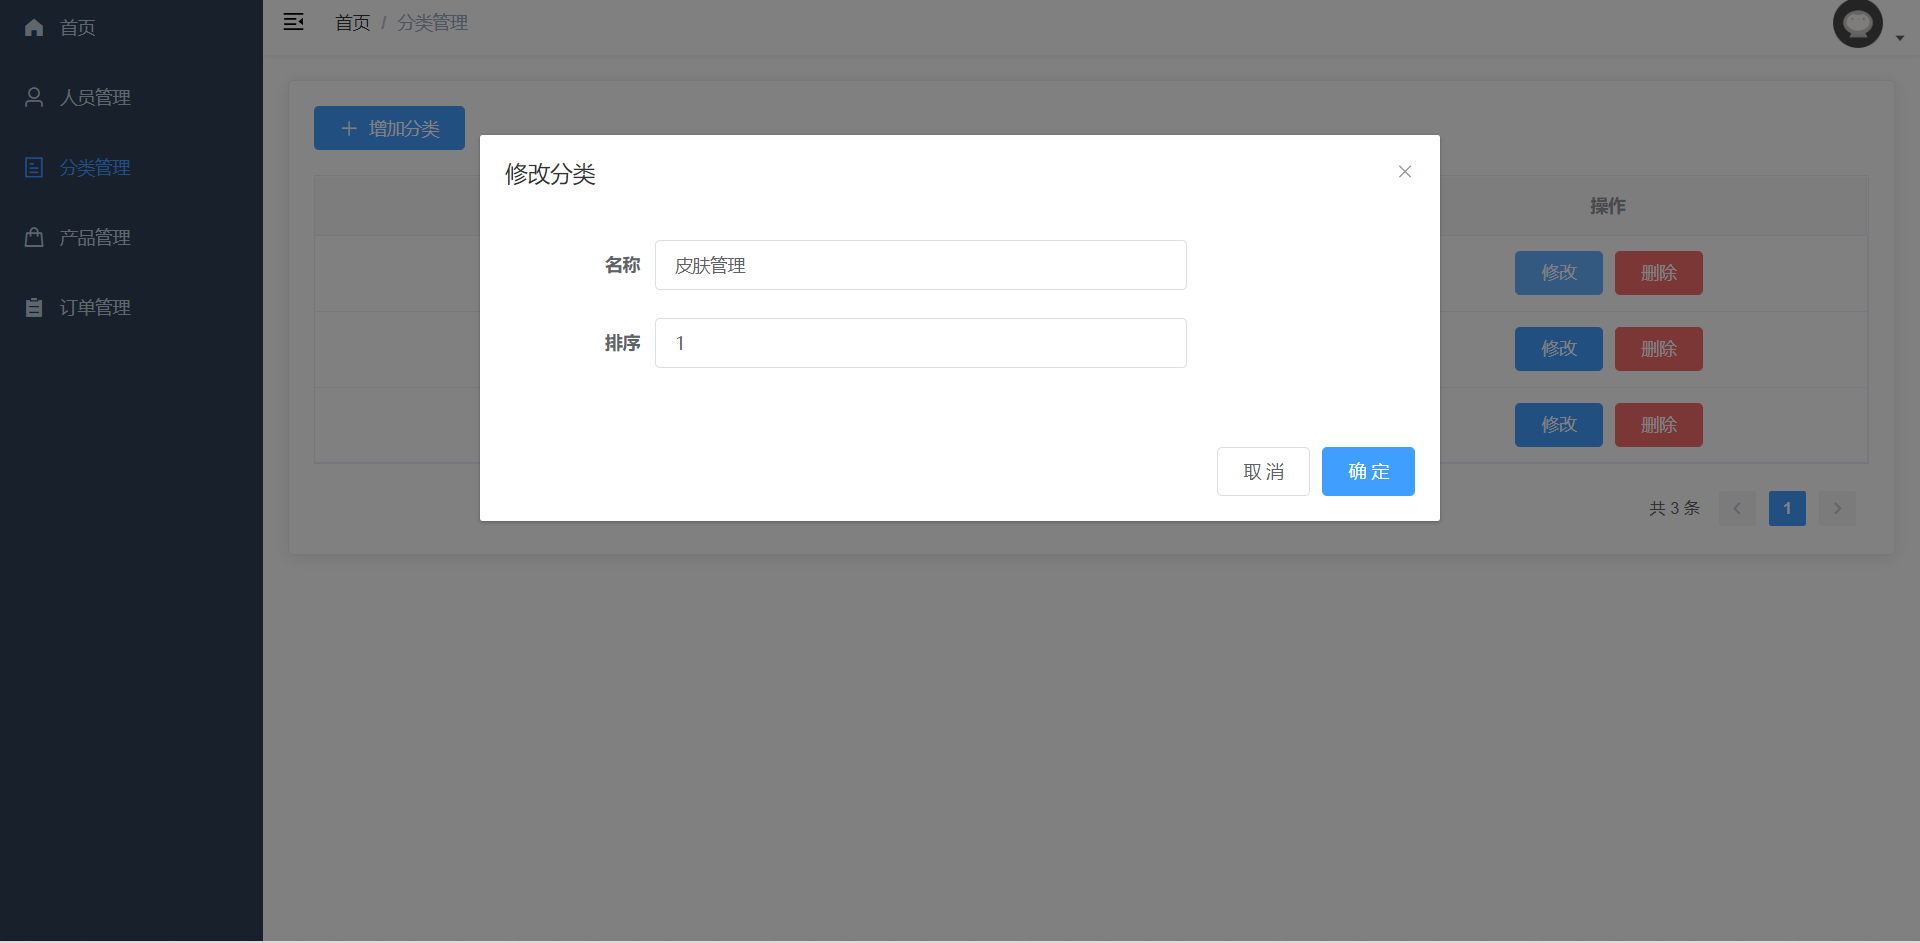Click the 增加分类 button
The height and width of the screenshot is (943, 1920).
389,128
